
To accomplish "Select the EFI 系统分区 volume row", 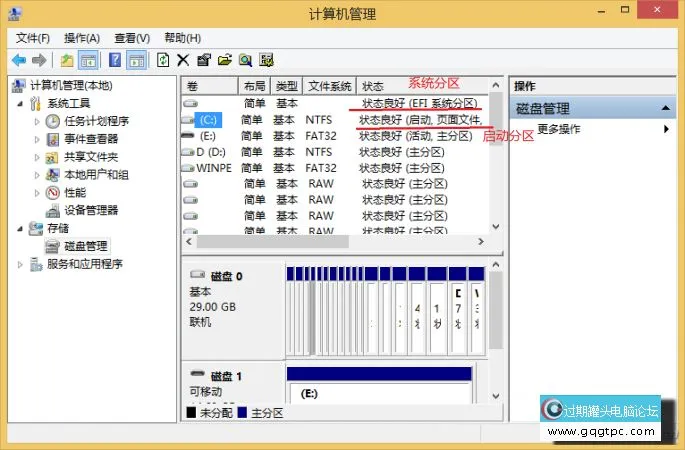I will click(x=335, y=104).
